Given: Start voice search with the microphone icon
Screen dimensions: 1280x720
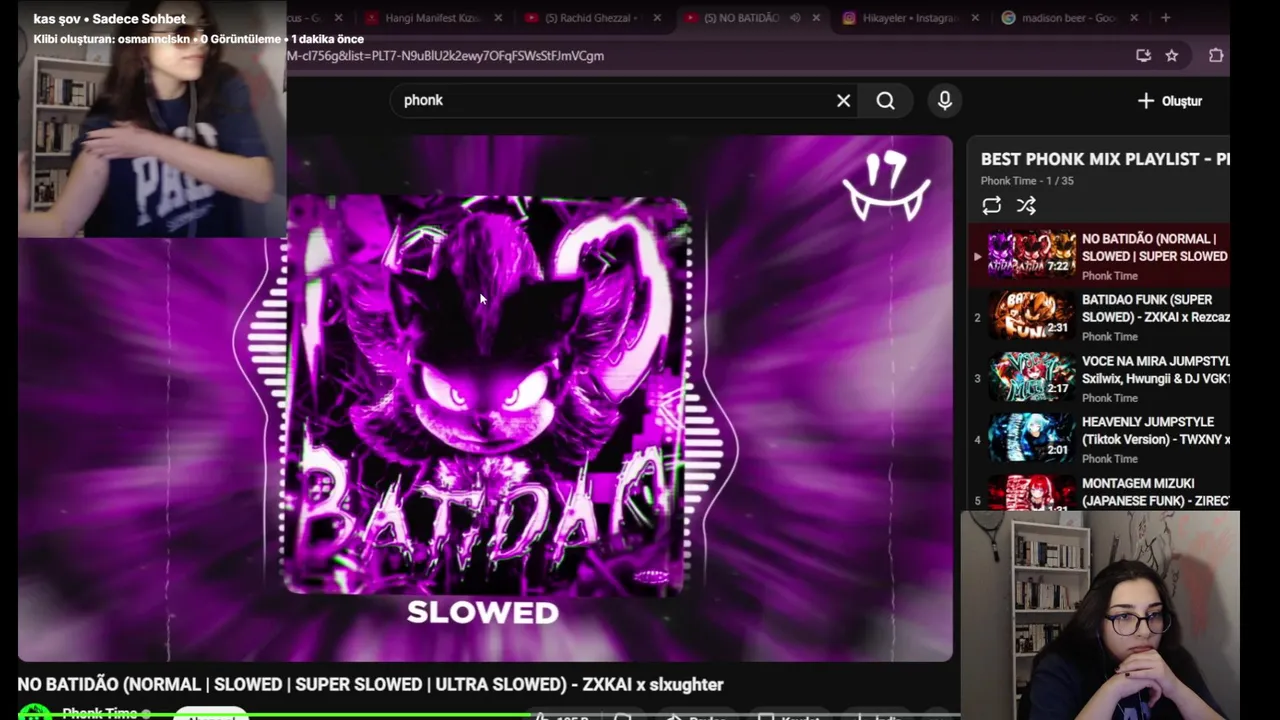Looking at the screenshot, I should click(x=945, y=100).
